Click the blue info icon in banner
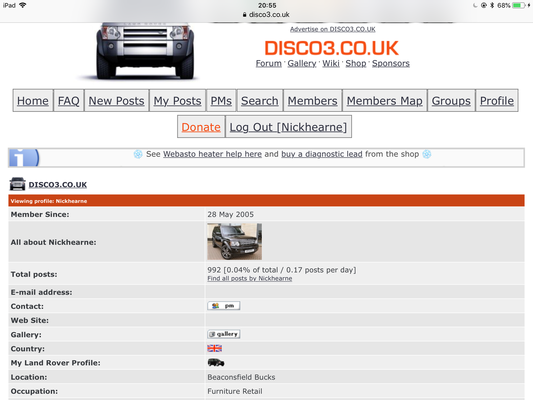 click(x=24, y=158)
